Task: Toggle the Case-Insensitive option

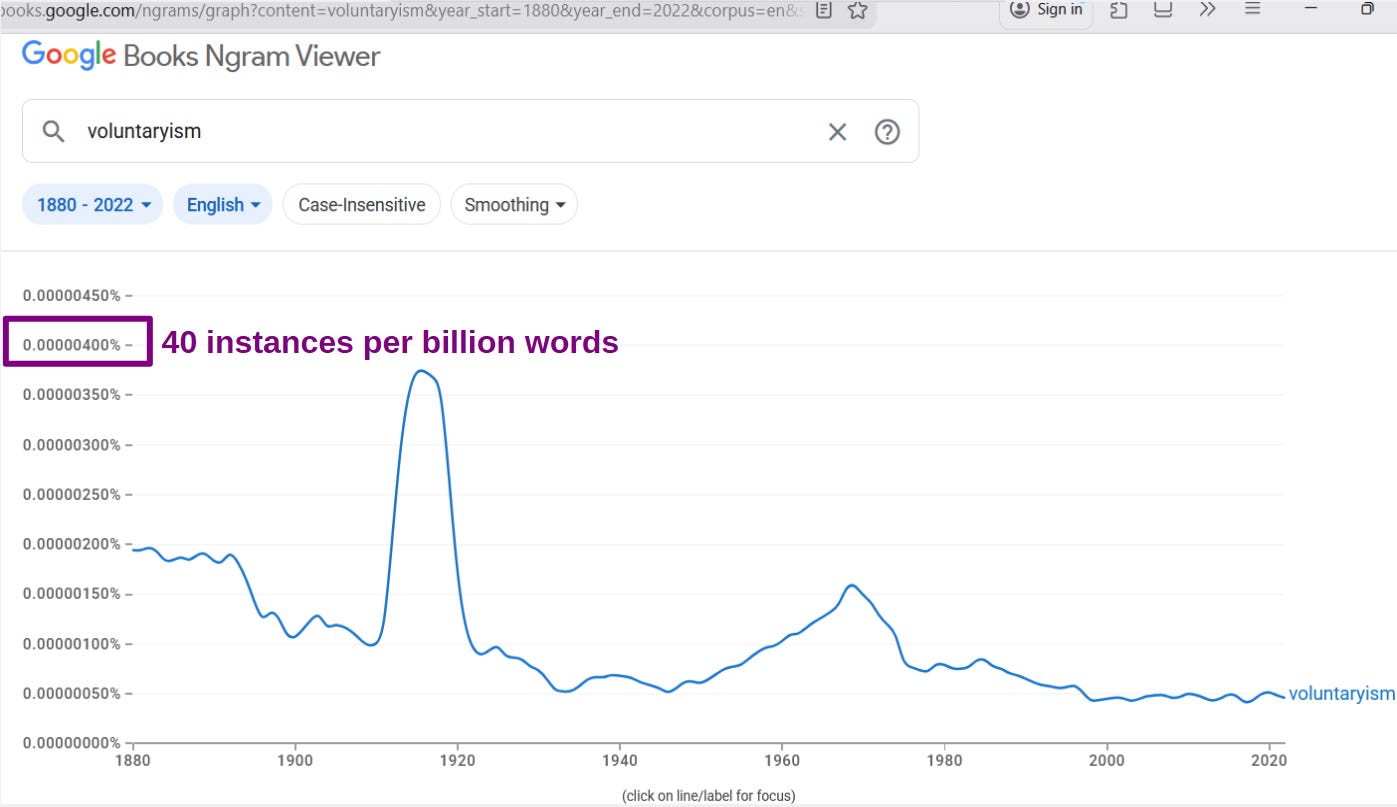Action: pyautogui.click(x=362, y=204)
